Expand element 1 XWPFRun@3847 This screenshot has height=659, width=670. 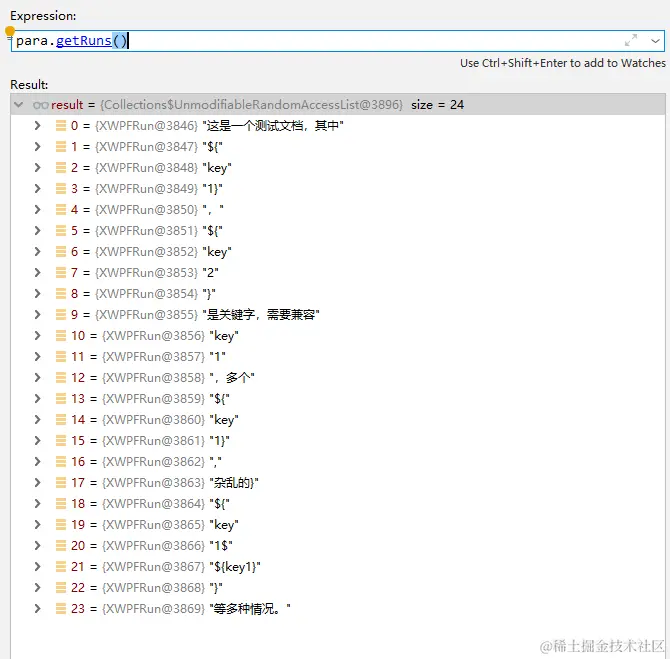coord(38,146)
